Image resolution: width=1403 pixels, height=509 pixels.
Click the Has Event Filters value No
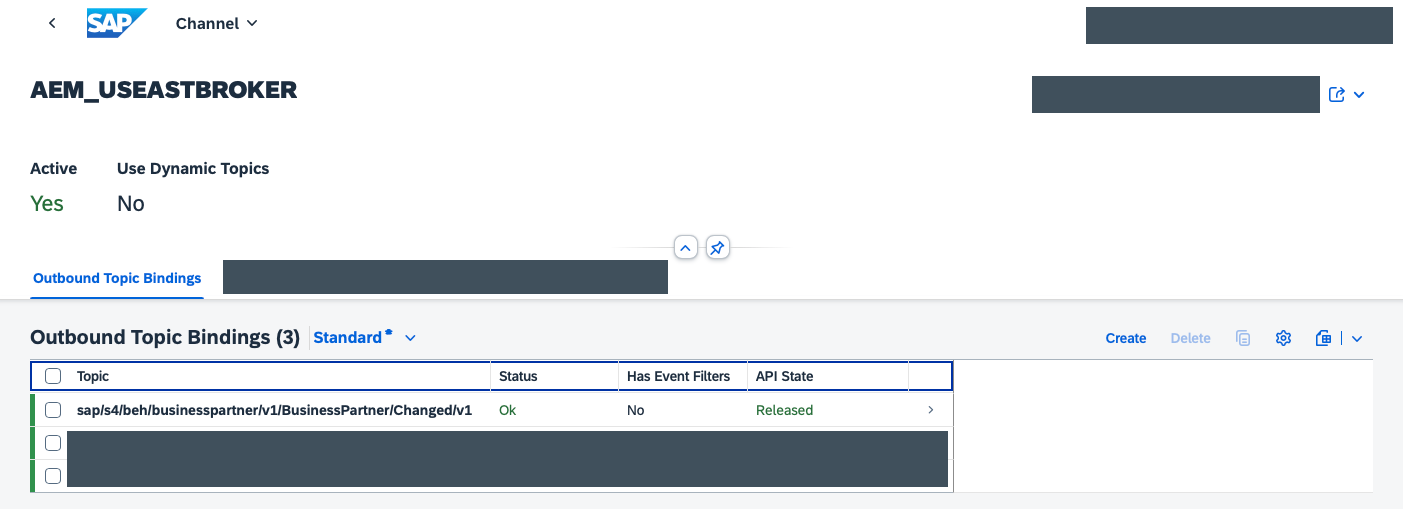[636, 410]
